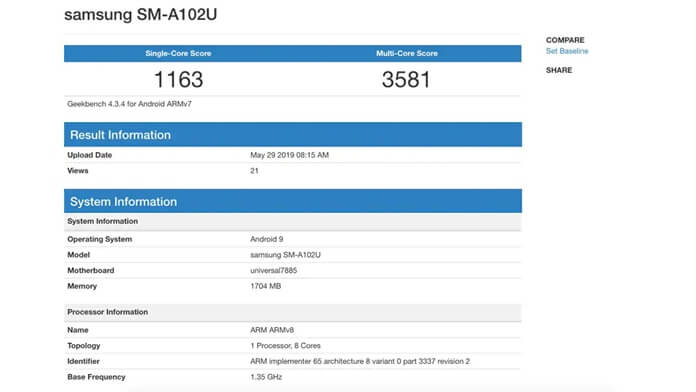Click the processor Name label
The image size is (696, 392).
click(78, 330)
